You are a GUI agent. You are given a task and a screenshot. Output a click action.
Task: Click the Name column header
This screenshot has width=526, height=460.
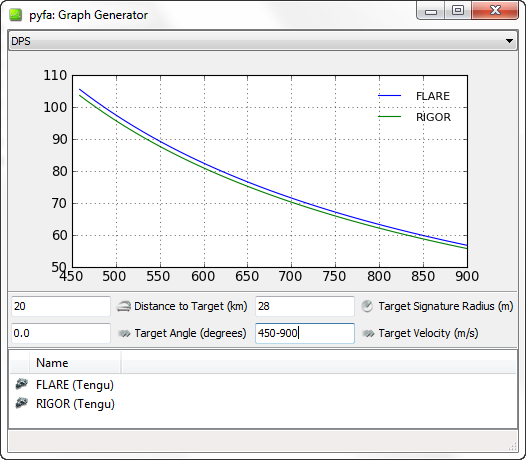(75, 363)
